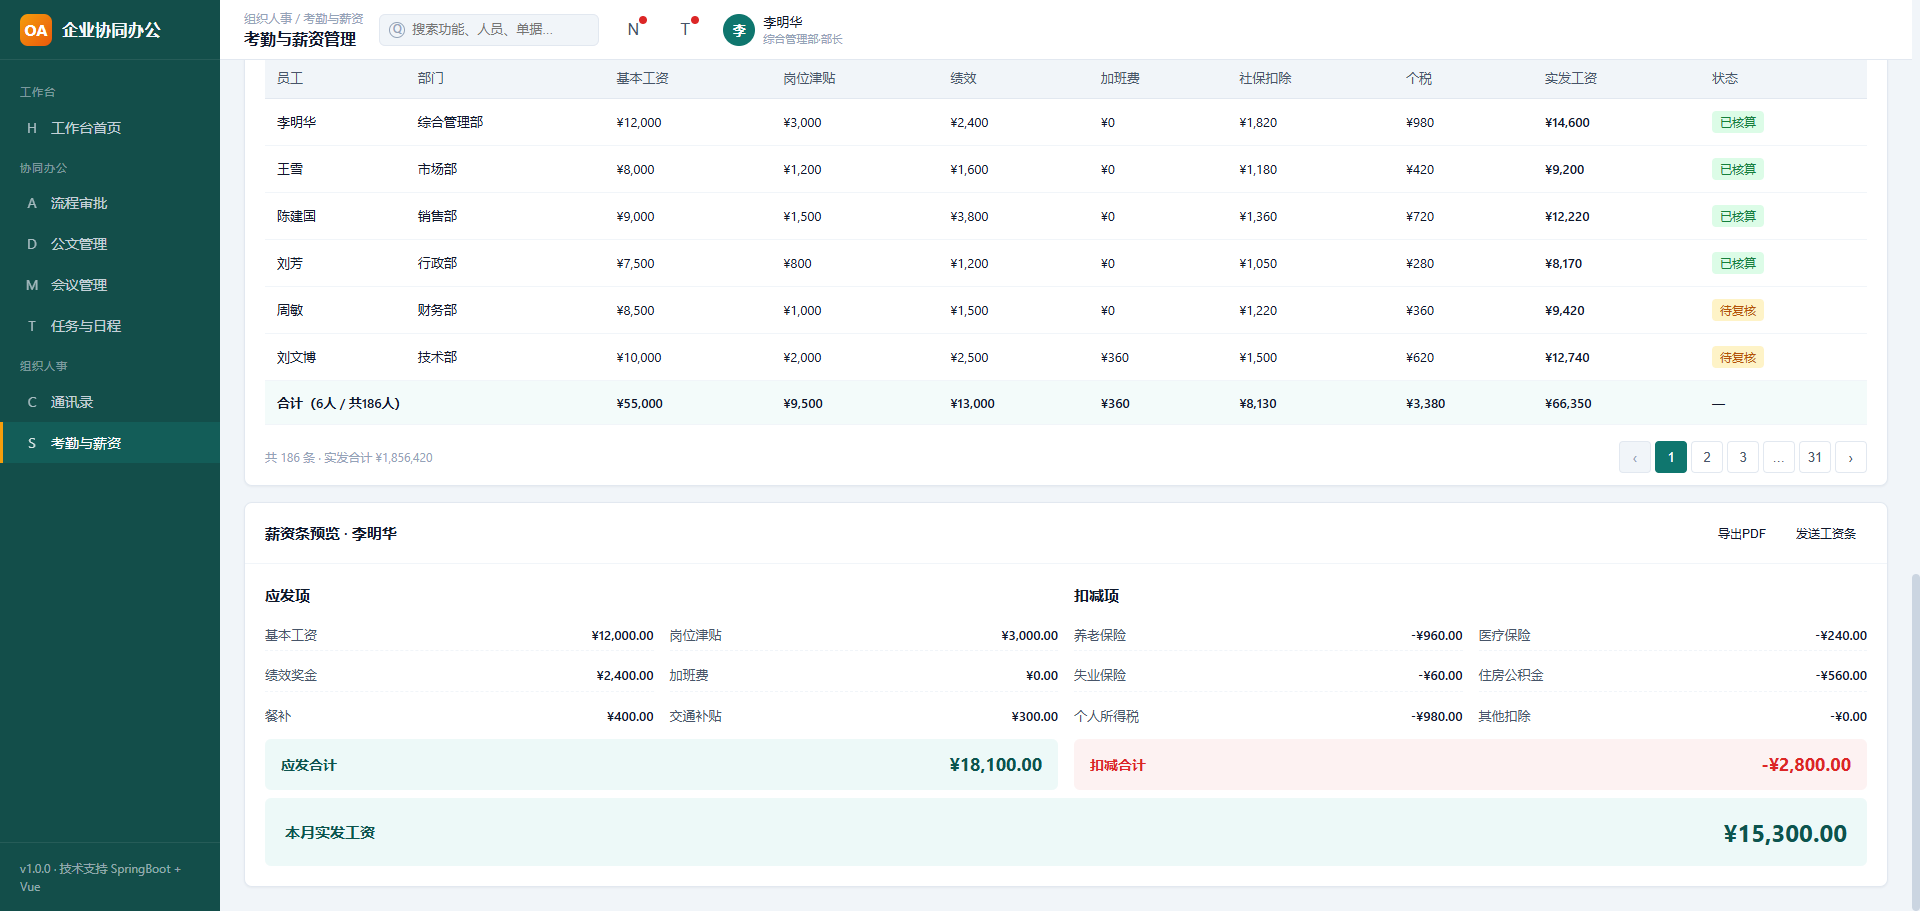
Task: Click 应发合计 ¥18,100.00 amount
Action: 995,765
